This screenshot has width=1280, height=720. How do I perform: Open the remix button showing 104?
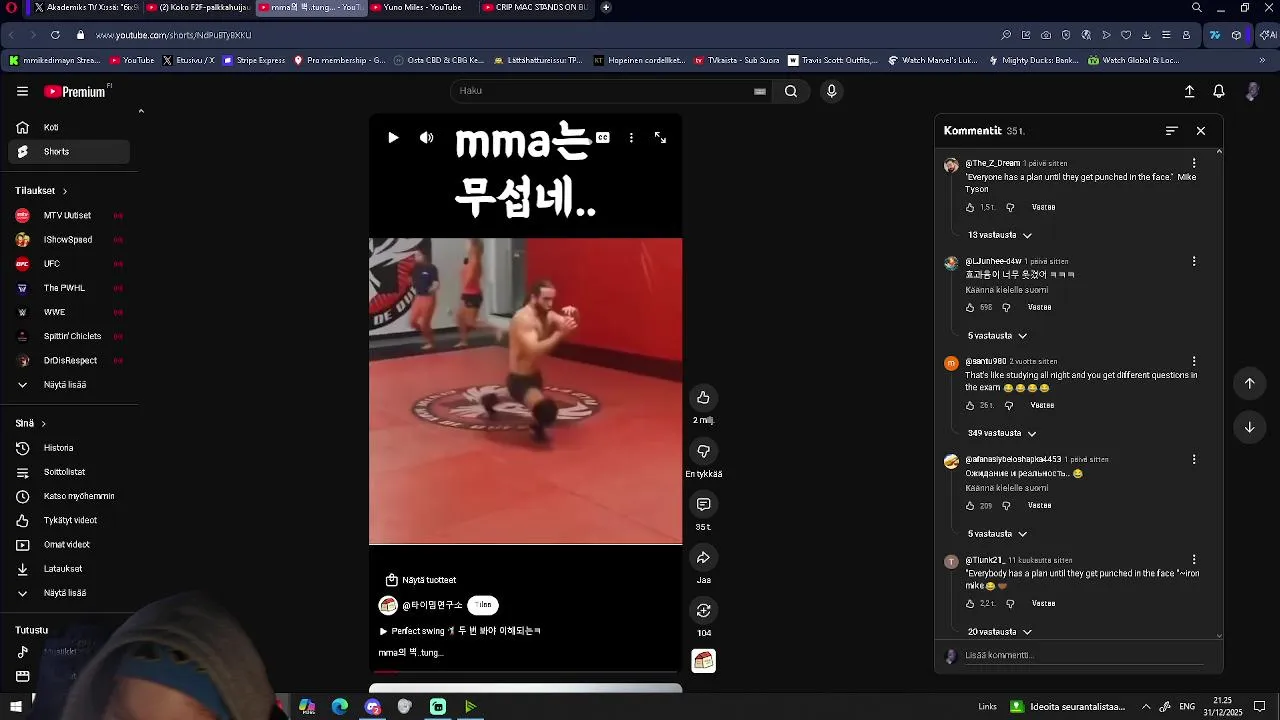tap(703, 610)
